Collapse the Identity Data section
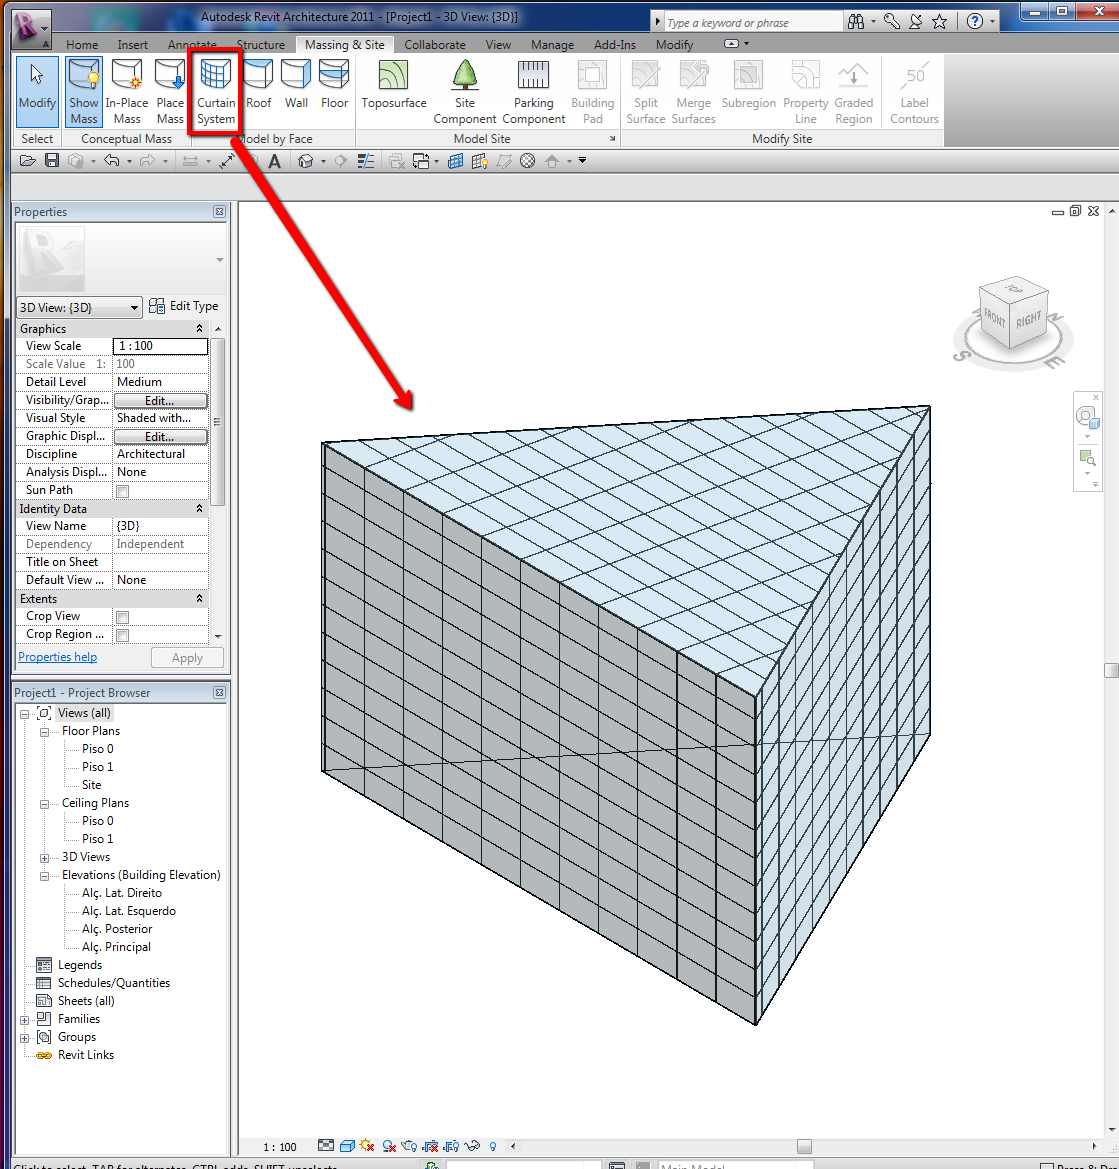1119x1169 pixels. 199,508
